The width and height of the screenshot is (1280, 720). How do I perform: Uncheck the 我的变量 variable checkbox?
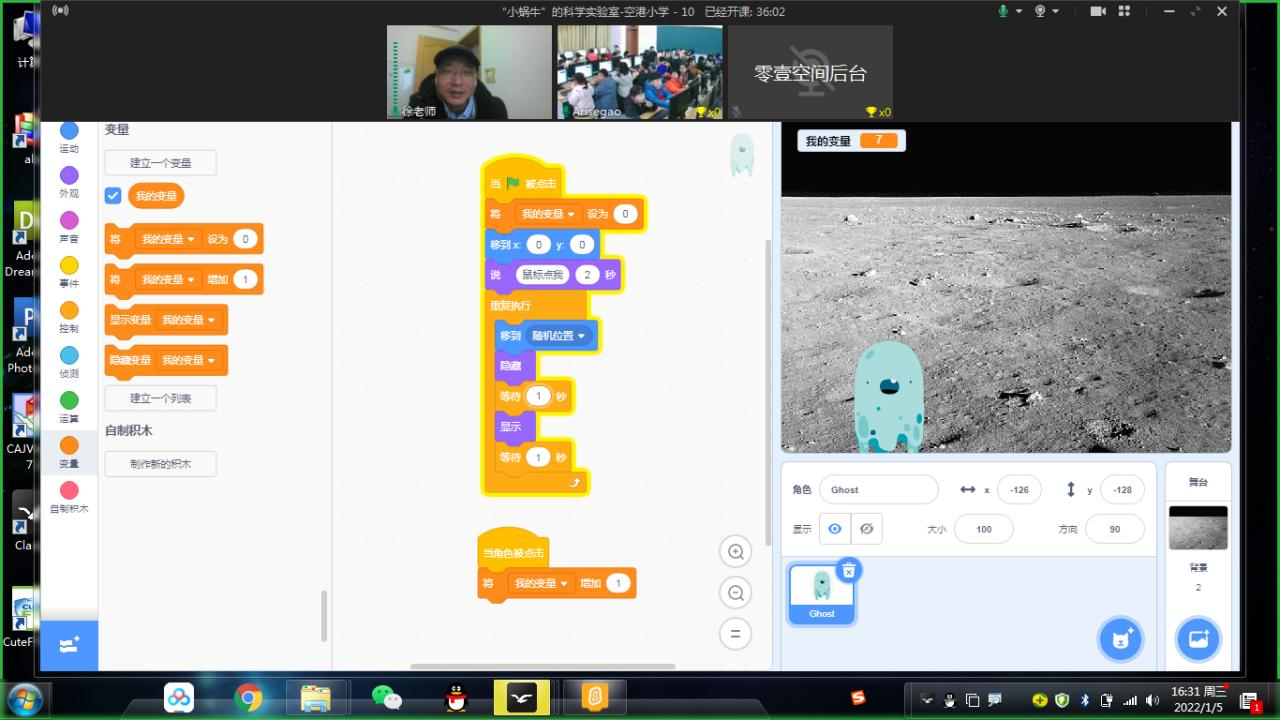pos(113,196)
